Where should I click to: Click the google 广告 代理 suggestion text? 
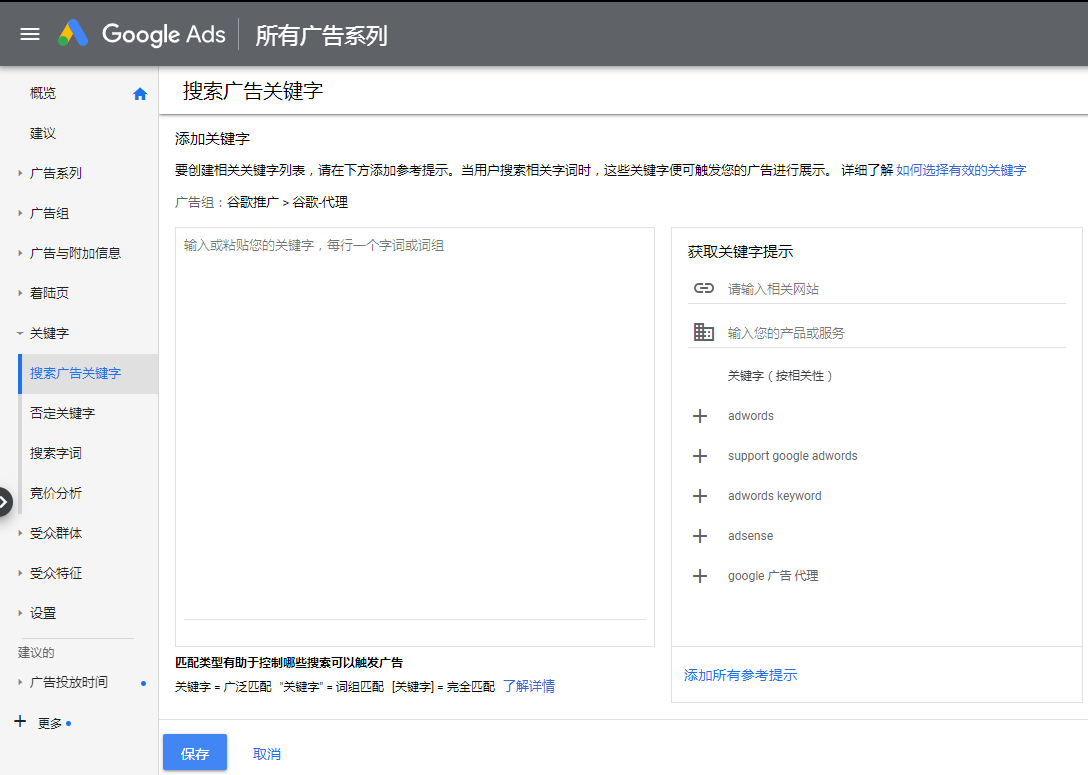point(773,576)
